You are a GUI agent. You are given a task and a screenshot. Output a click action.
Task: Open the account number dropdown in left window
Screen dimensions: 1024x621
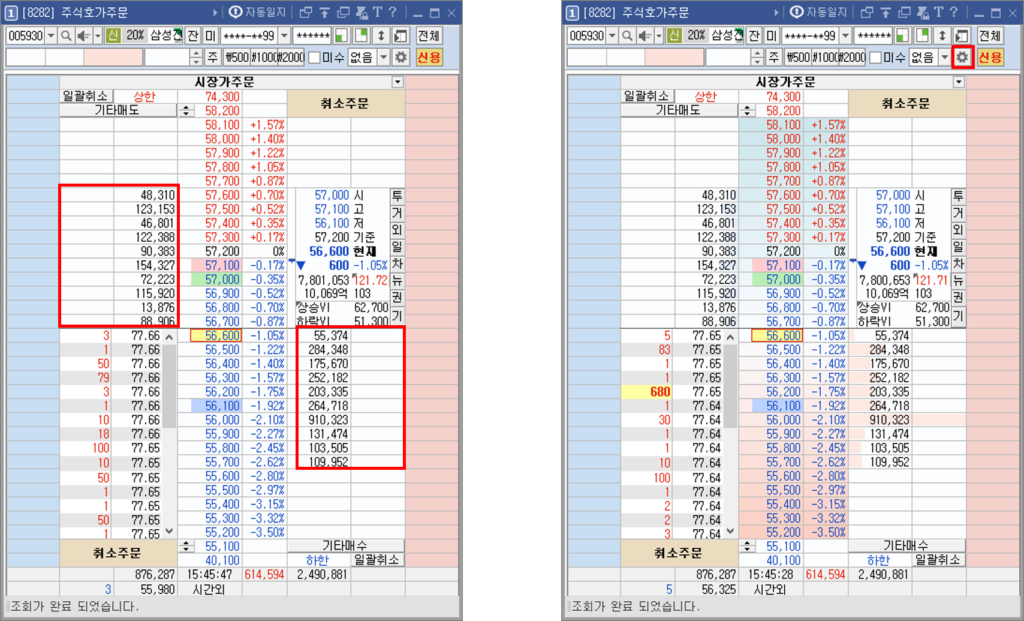click(x=284, y=35)
